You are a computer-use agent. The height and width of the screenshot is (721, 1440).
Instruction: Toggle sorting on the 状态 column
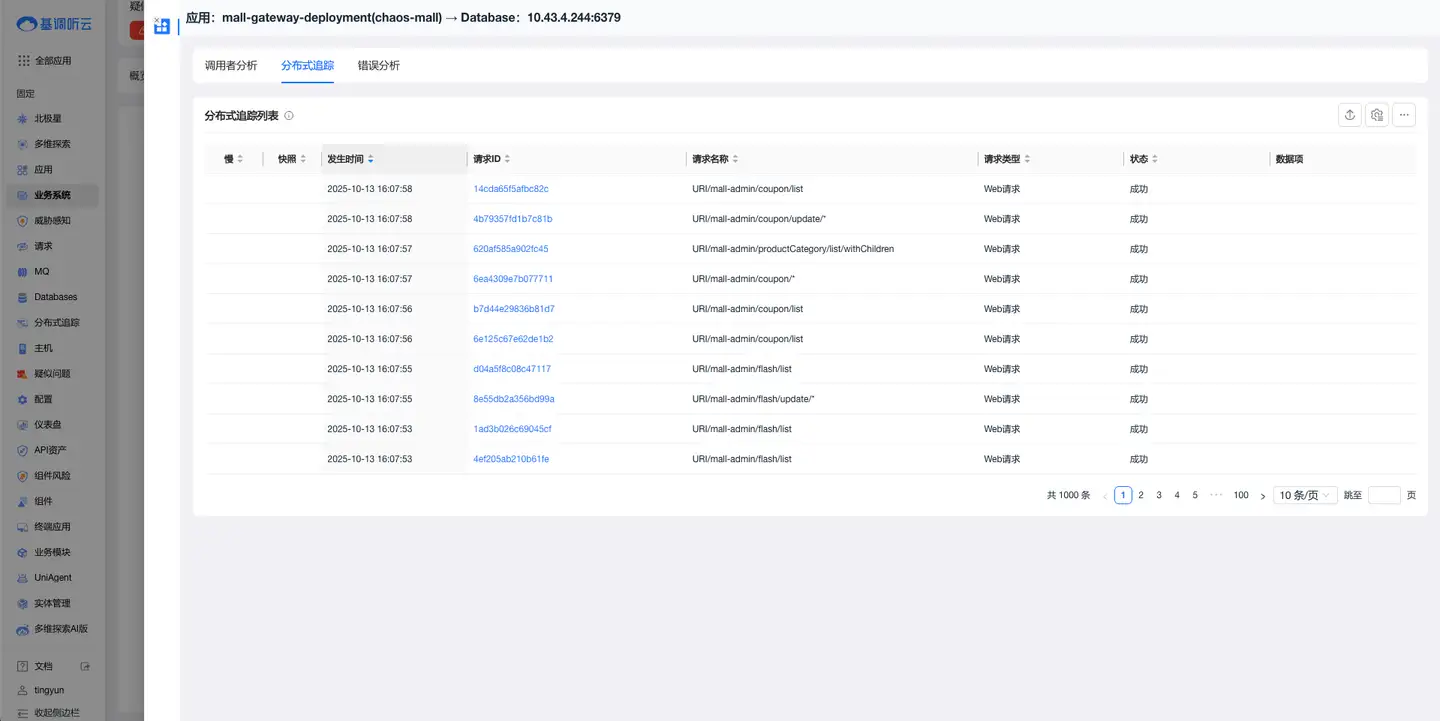click(1155, 159)
